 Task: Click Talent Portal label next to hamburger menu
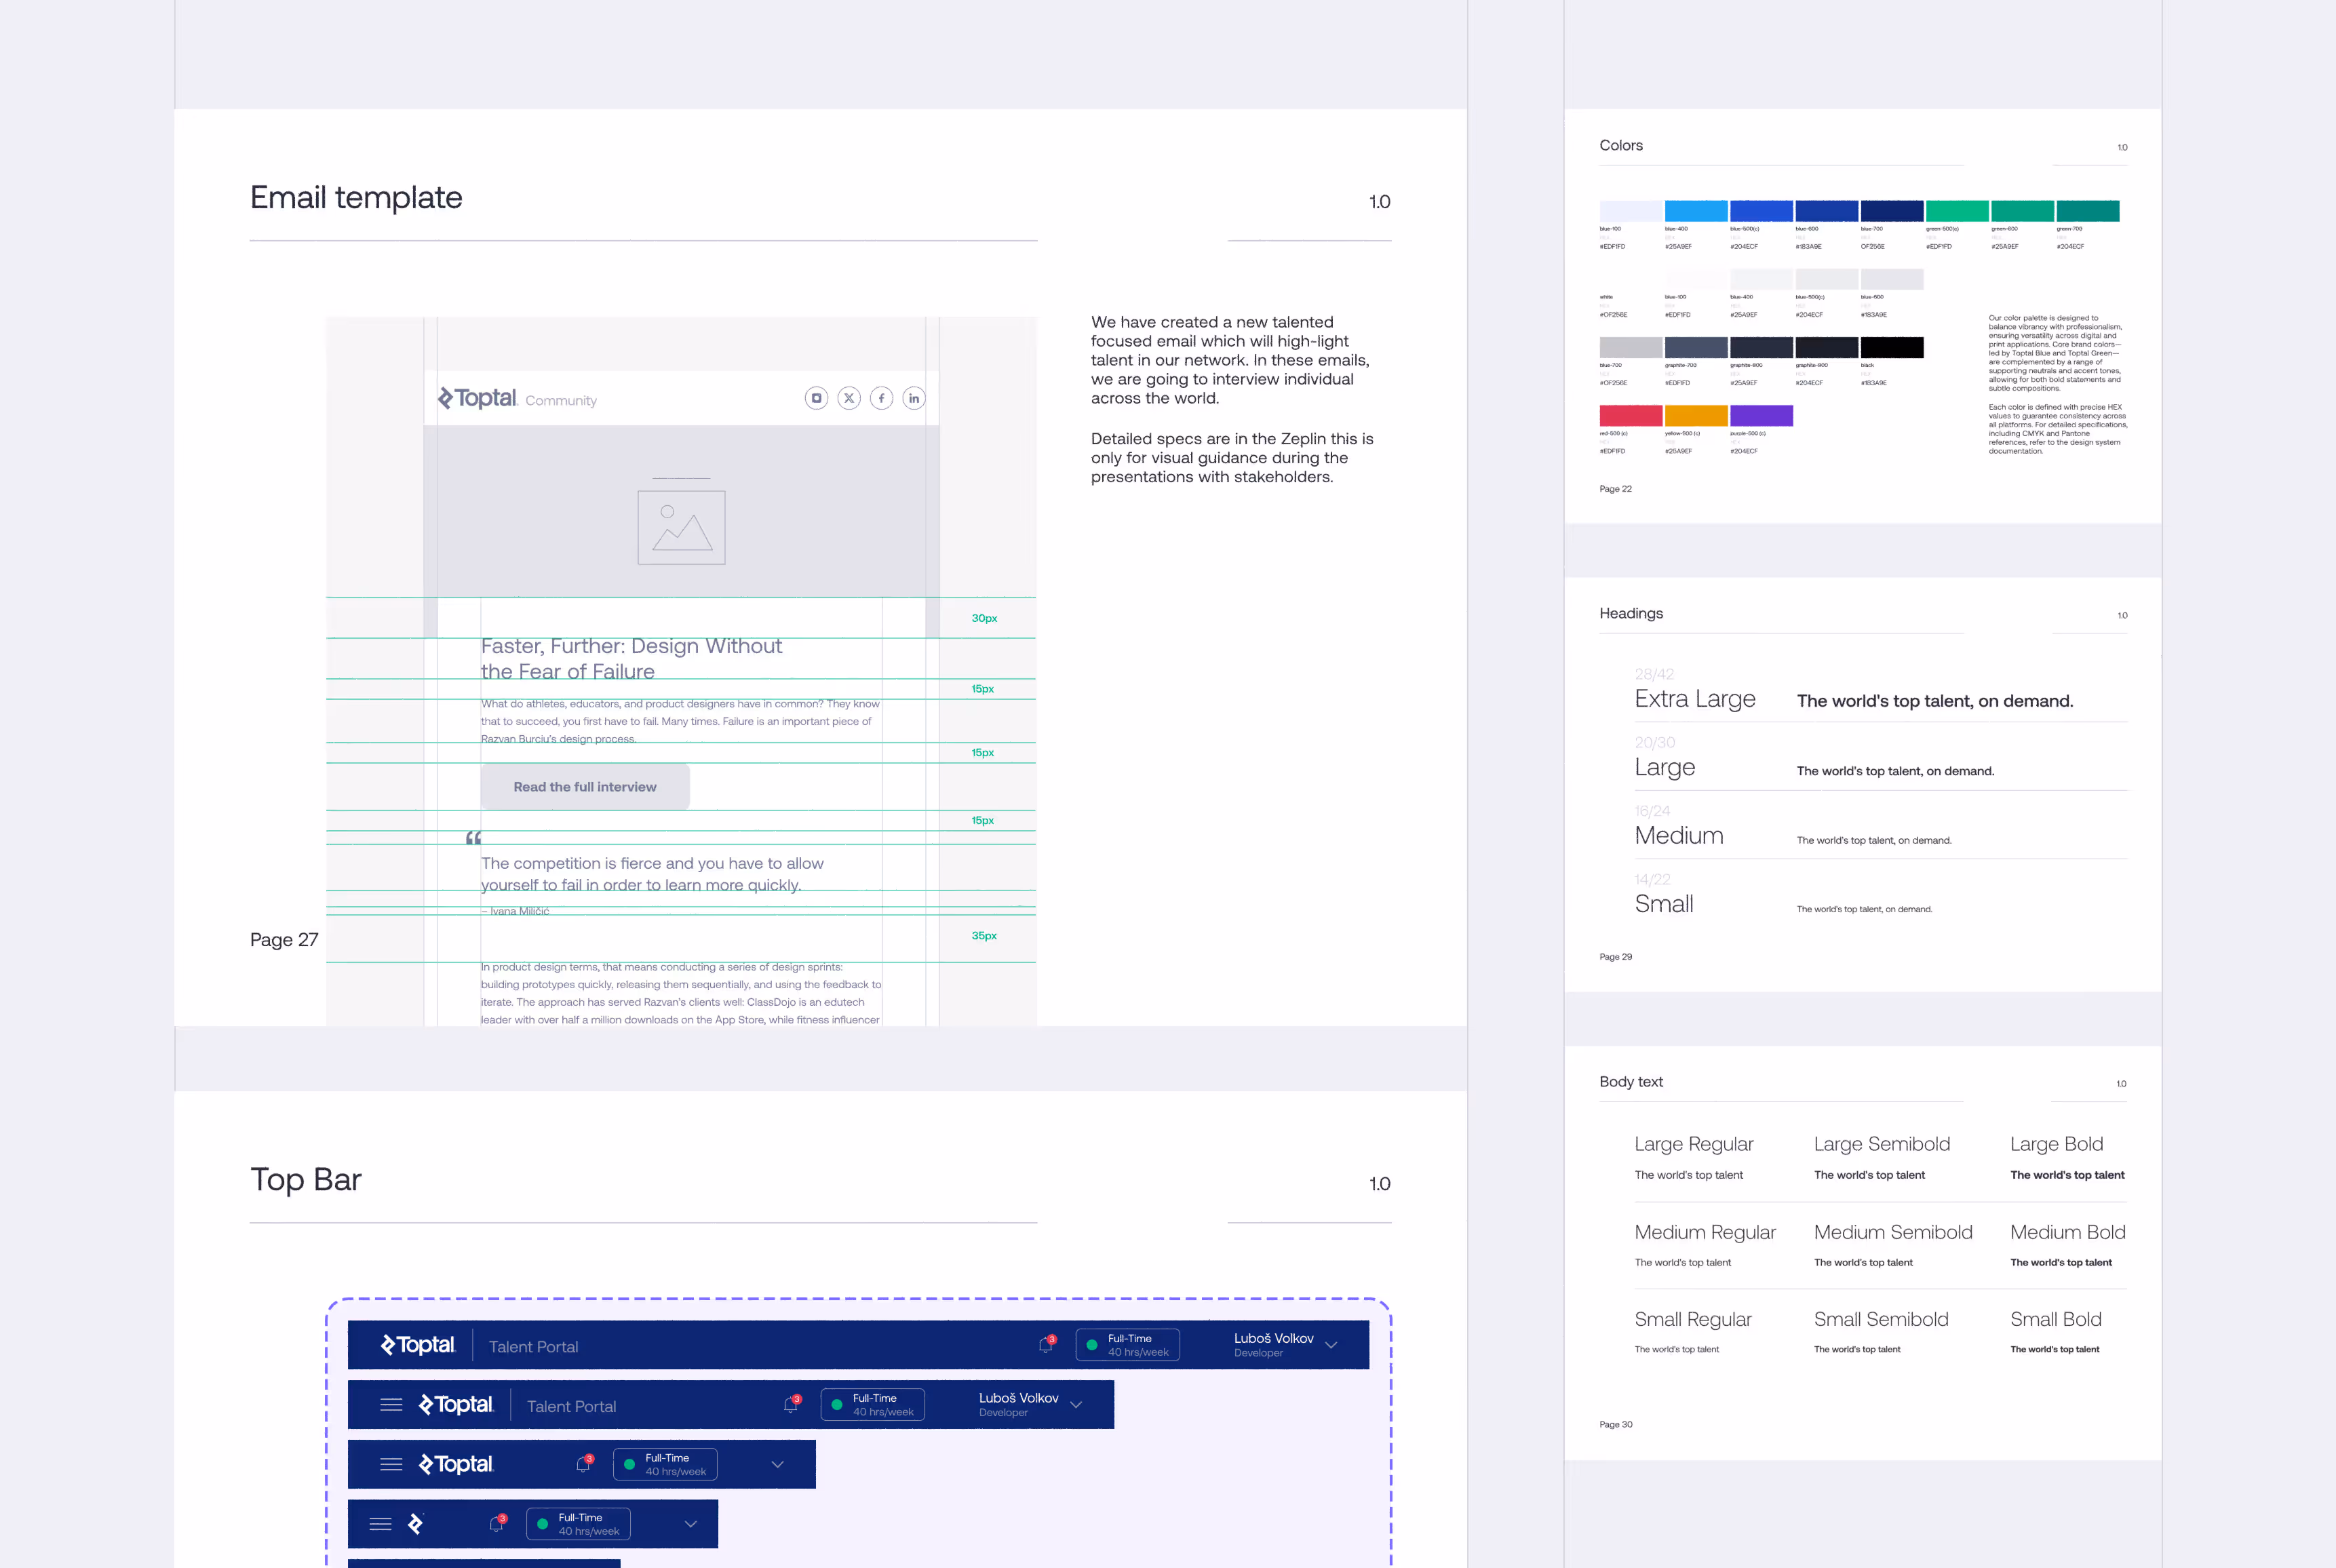[571, 1407]
